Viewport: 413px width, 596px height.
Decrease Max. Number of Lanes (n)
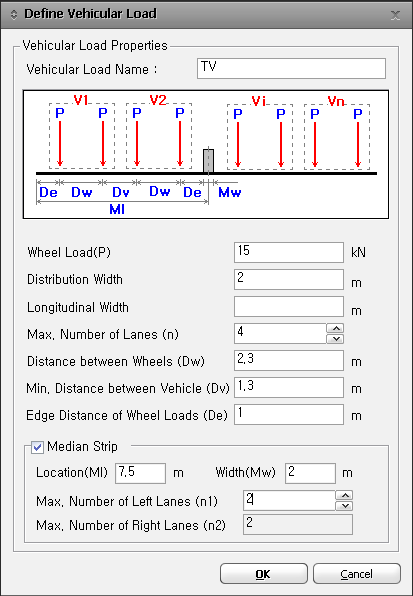335,339
